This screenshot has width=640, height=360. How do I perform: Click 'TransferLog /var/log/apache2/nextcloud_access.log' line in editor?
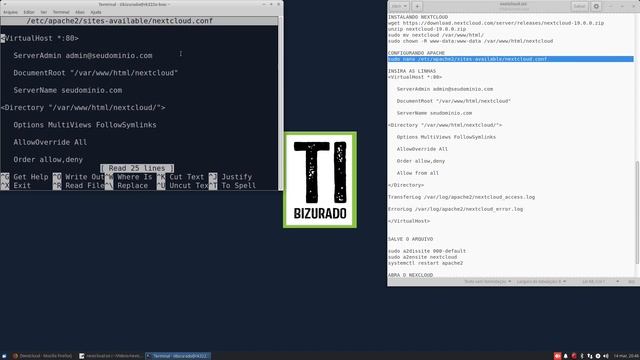(461, 197)
